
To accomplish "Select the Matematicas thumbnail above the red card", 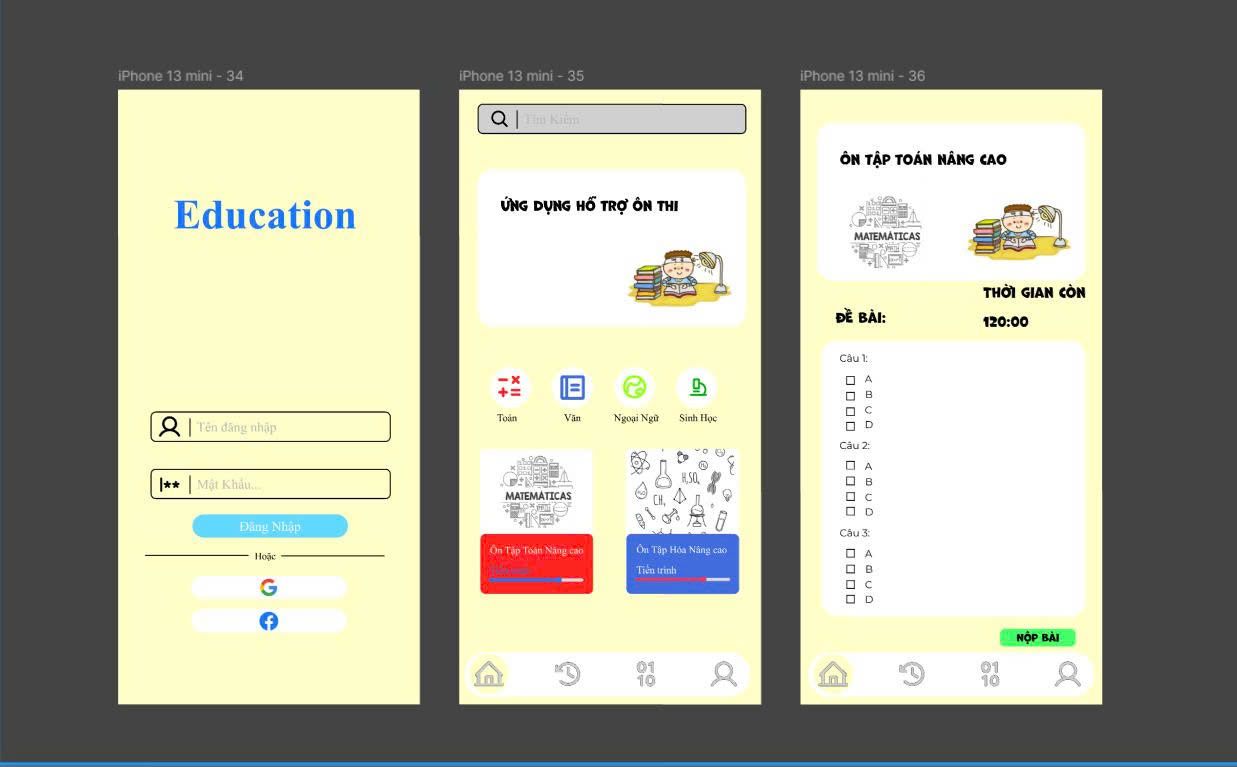I will tap(537, 491).
